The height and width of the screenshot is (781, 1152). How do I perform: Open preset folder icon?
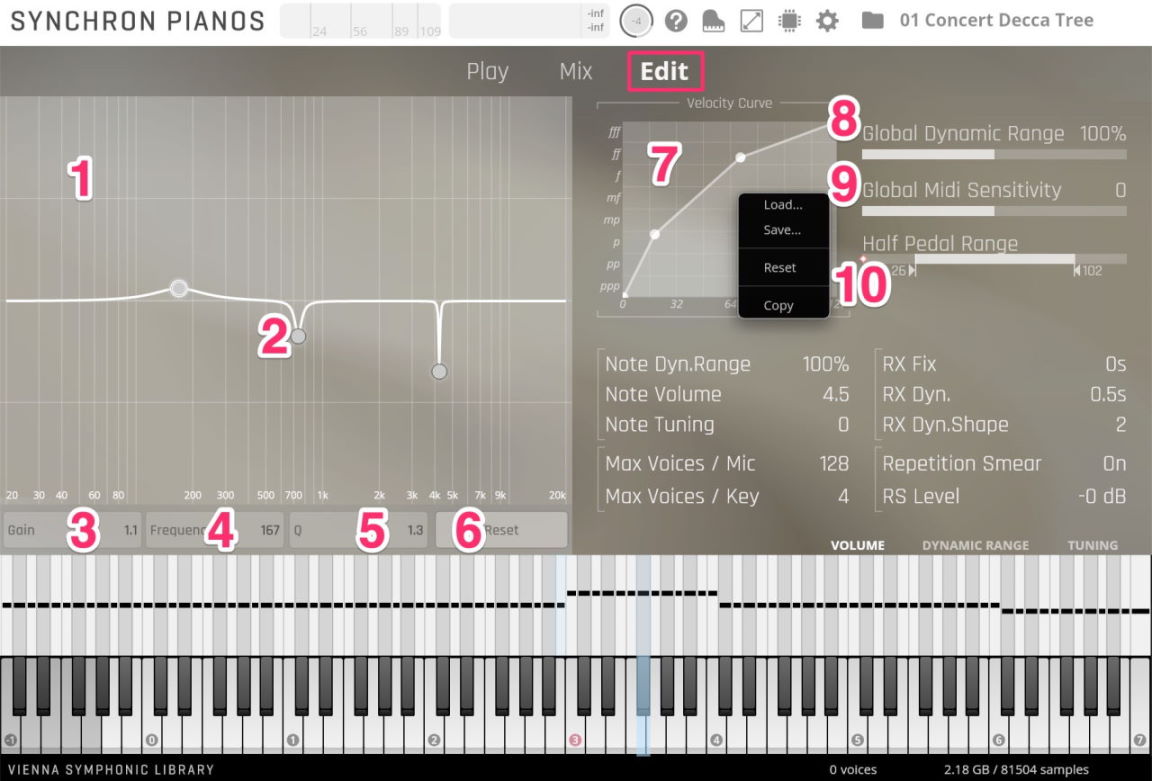(872, 20)
